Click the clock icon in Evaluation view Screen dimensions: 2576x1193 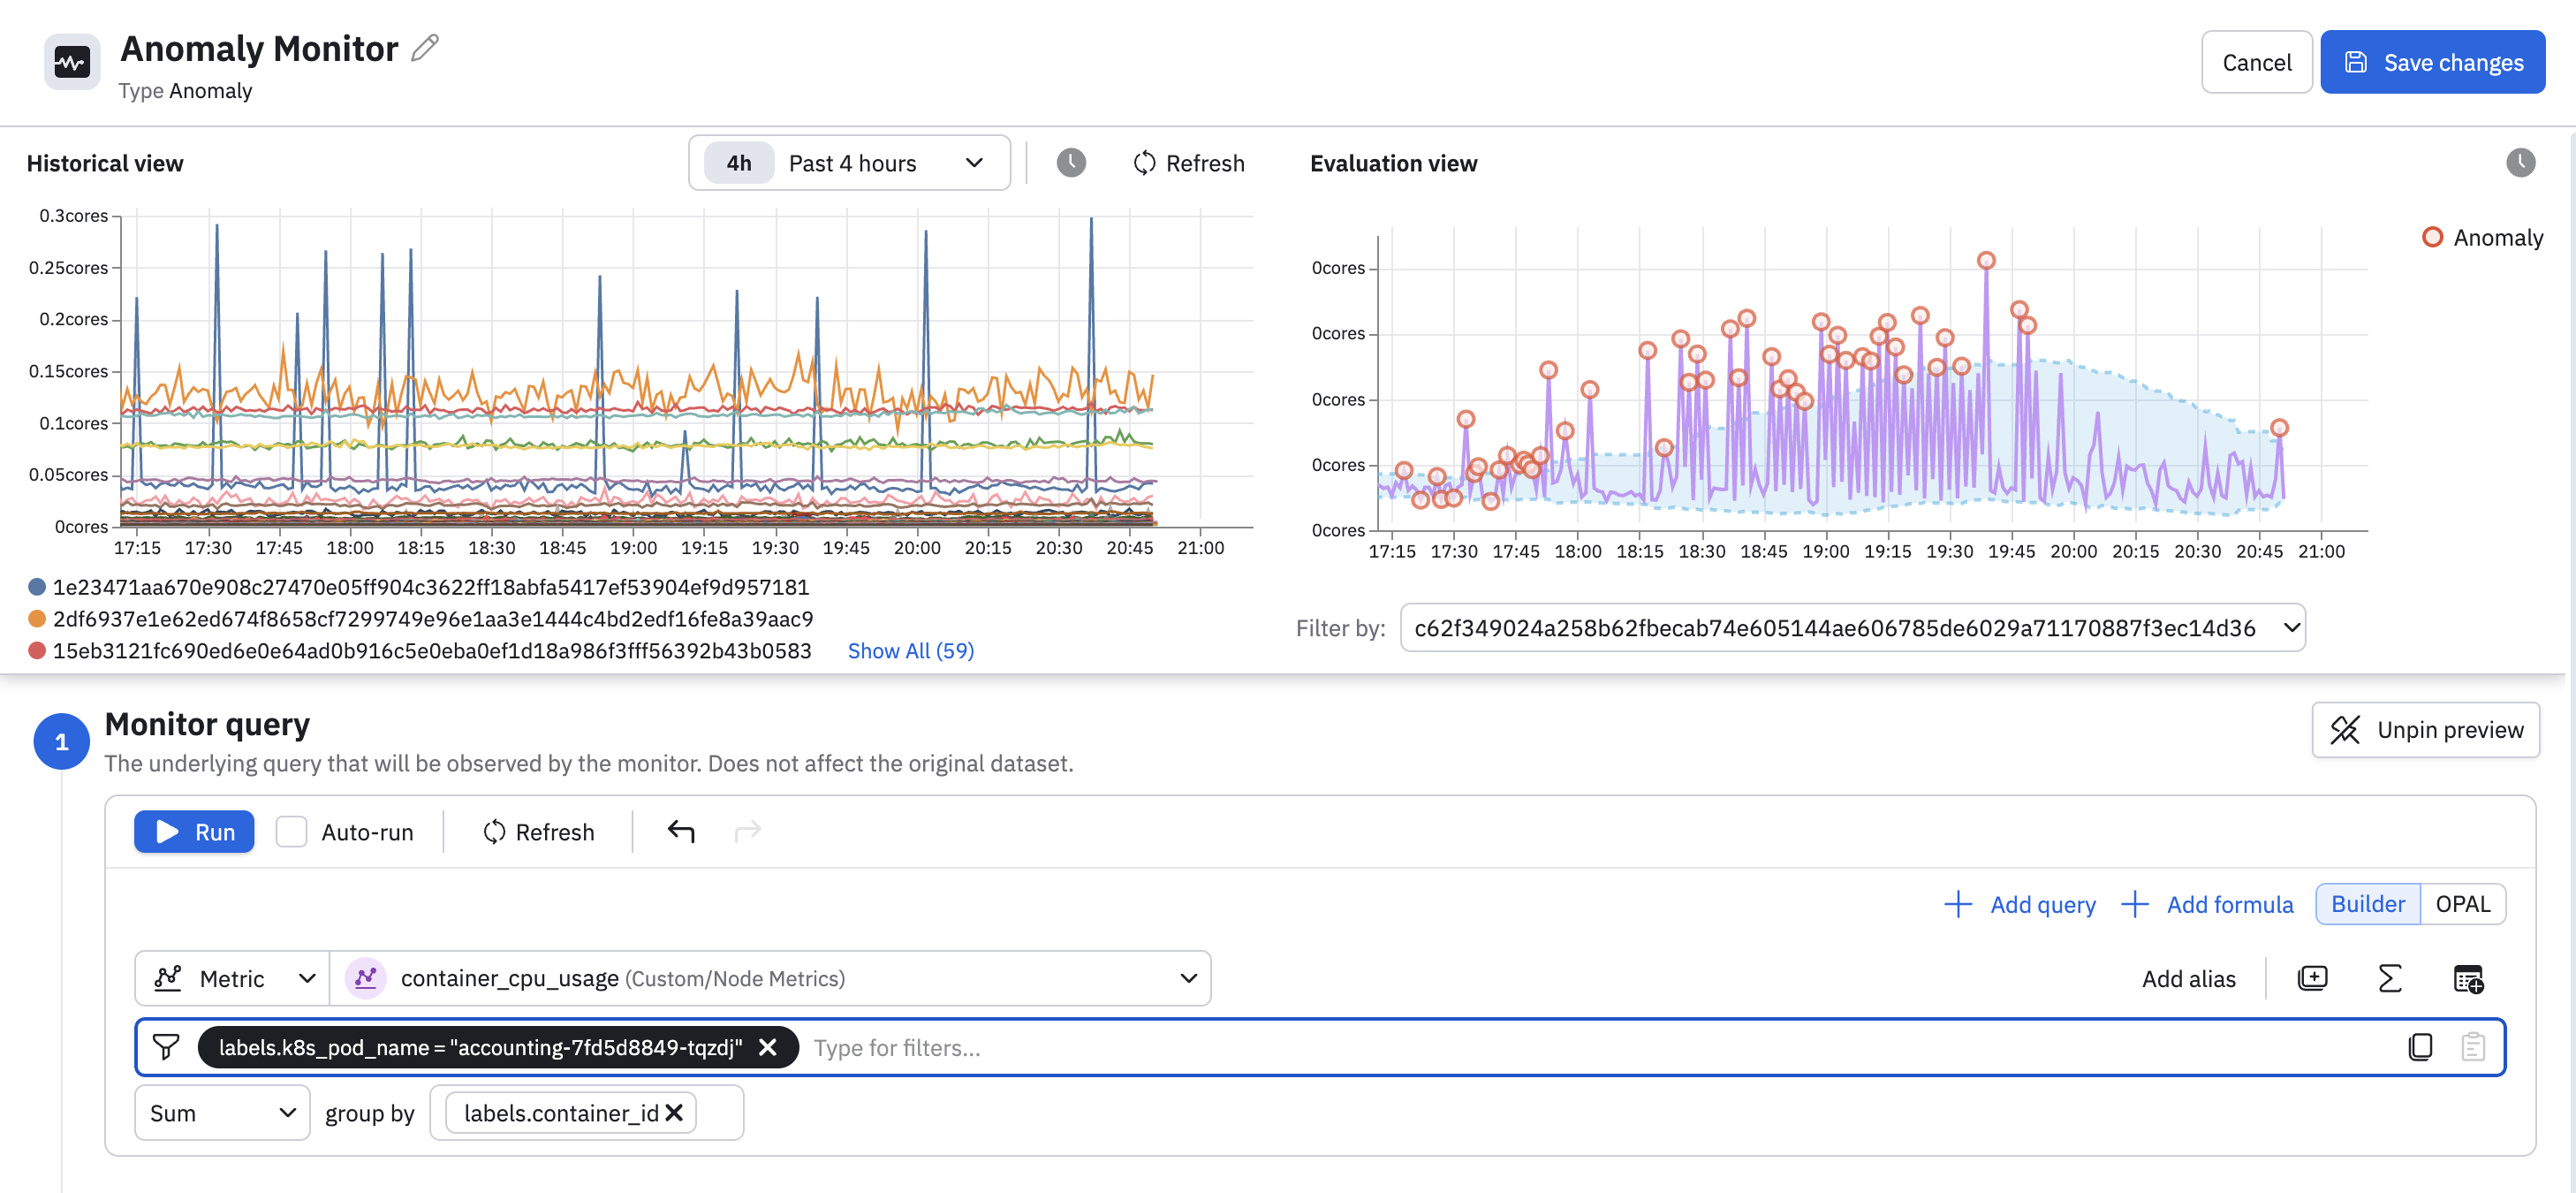[2520, 163]
